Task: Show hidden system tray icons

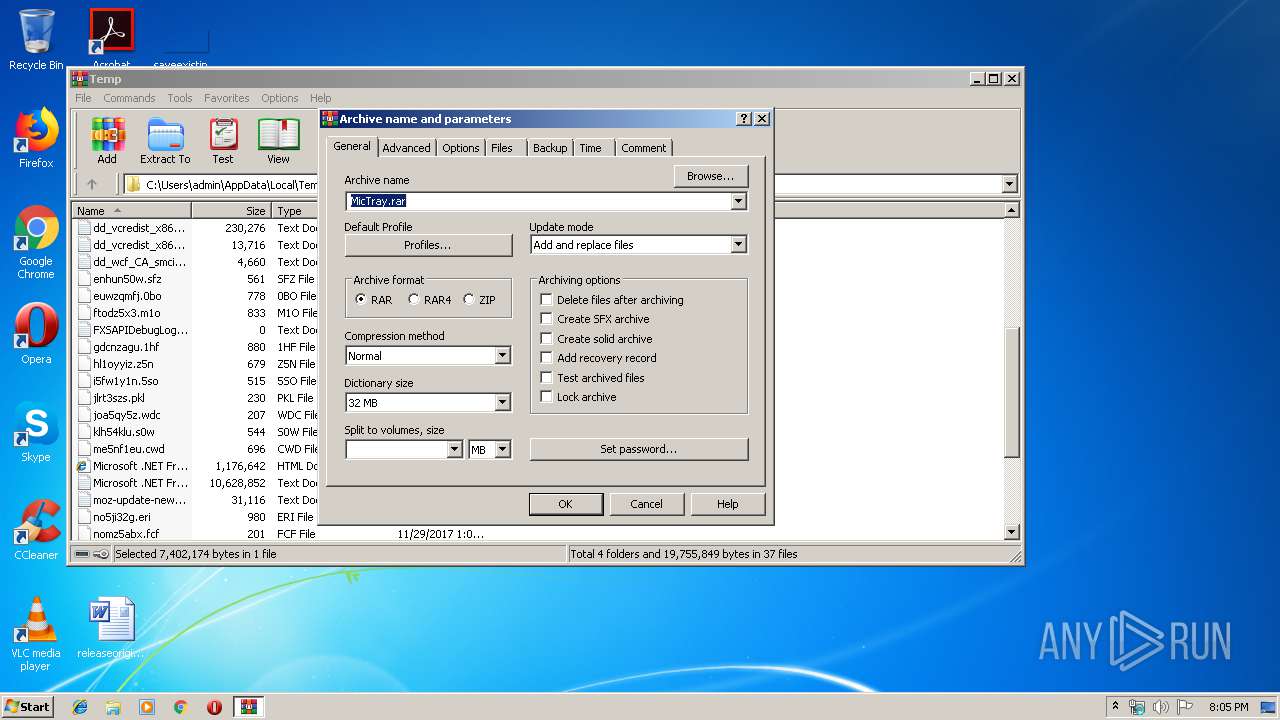Action: point(1115,707)
